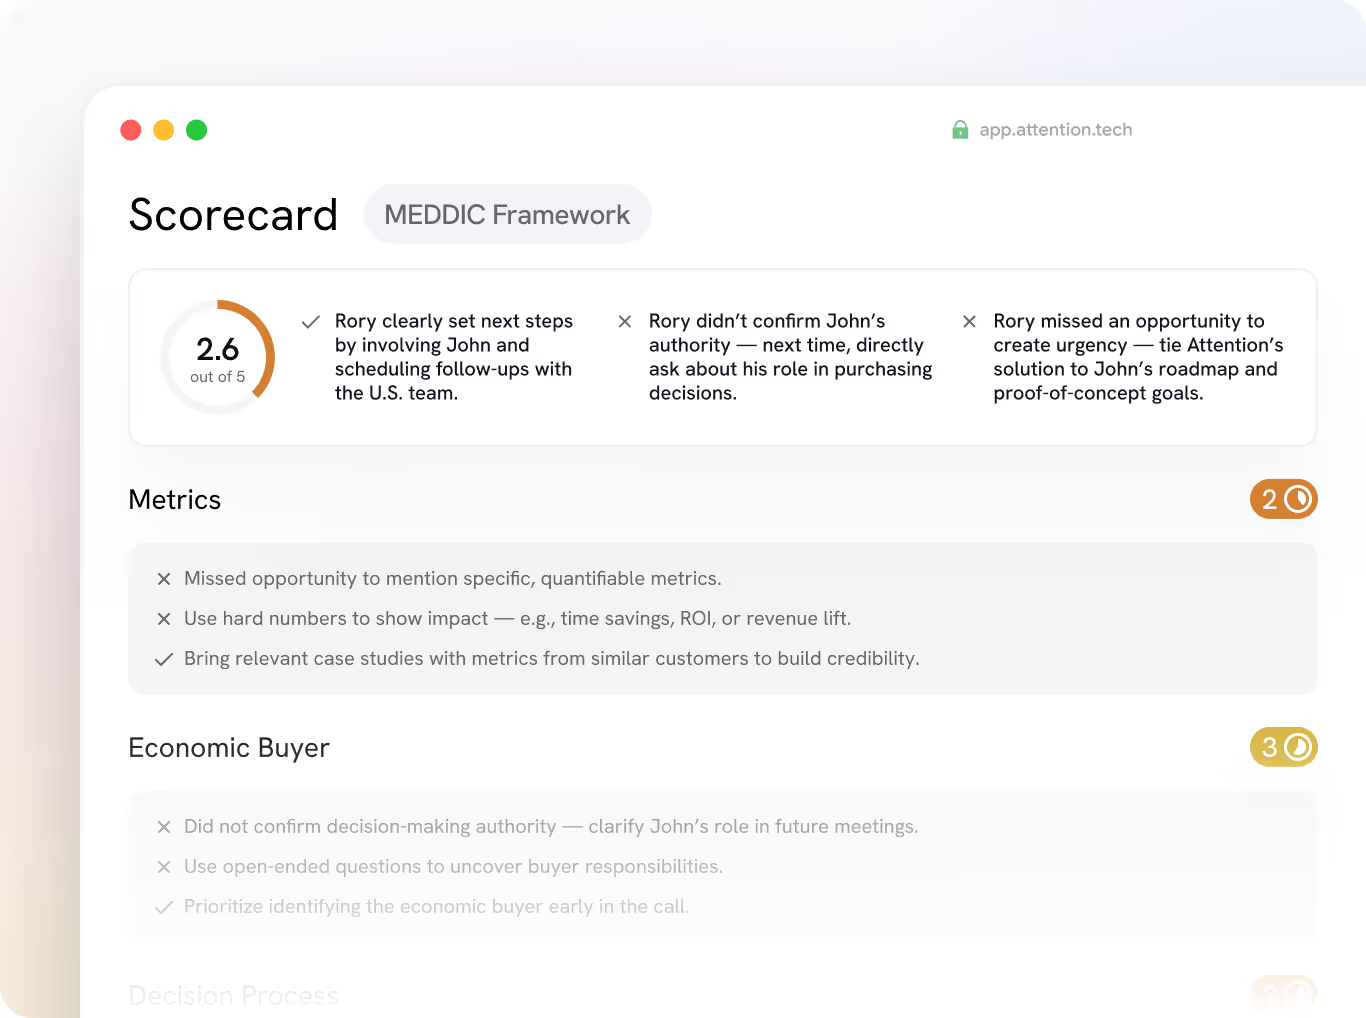Click the X icon next to "Missed opportunity to mention"
Viewport: 1366px width, 1018px height.
pyautogui.click(x=164, y=579)
